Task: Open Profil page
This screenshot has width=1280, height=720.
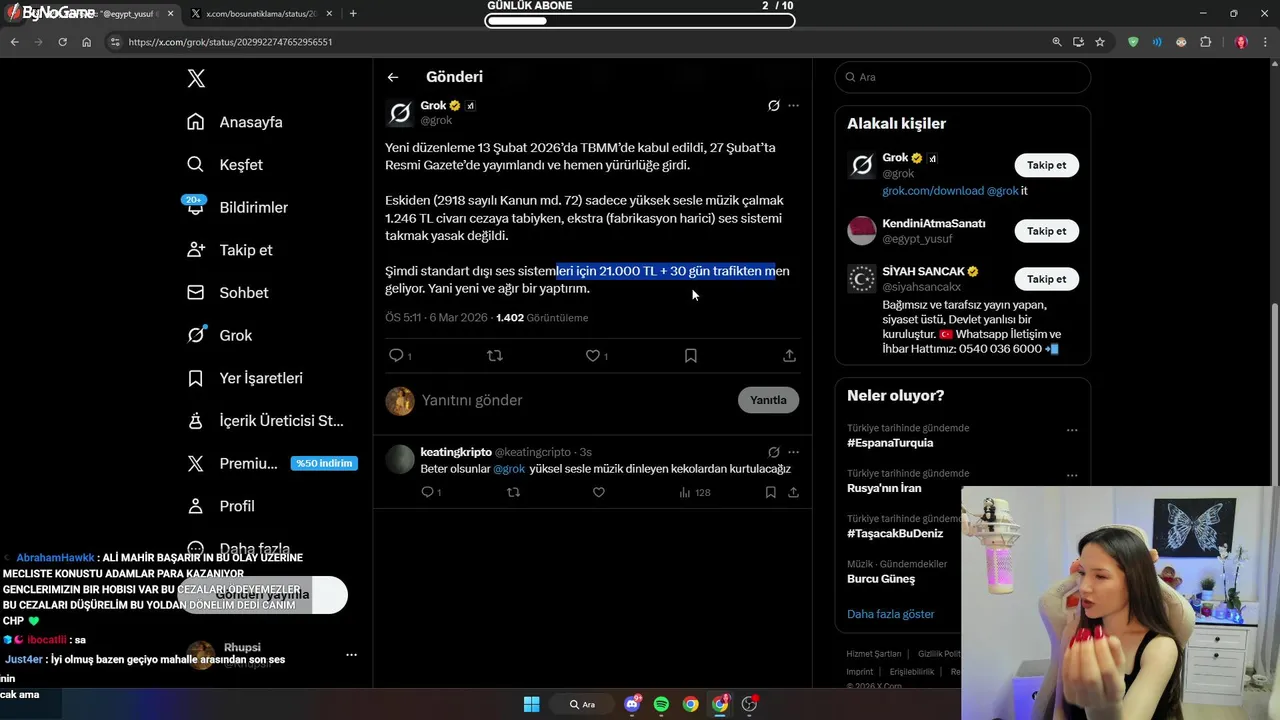Action: click(x=221, y=506)
